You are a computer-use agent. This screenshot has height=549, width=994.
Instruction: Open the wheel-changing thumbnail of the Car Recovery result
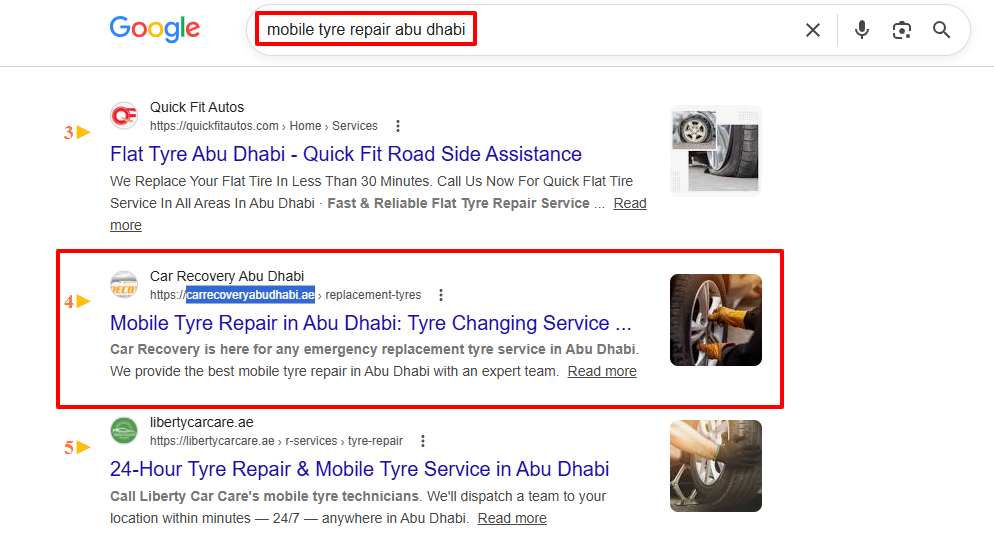(x=716, y=320)
